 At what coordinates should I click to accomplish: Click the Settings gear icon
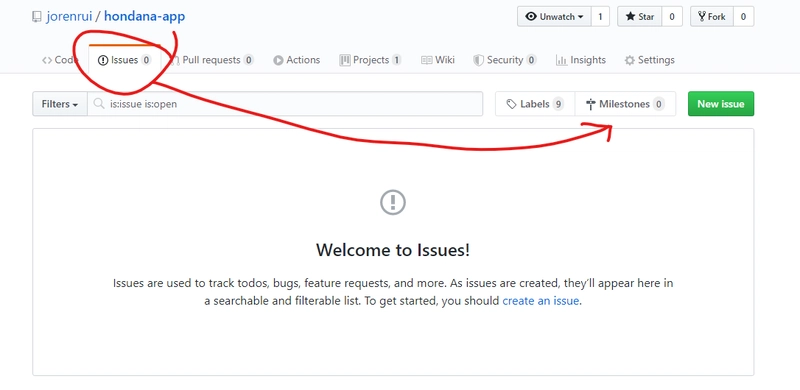pos(630,60)
